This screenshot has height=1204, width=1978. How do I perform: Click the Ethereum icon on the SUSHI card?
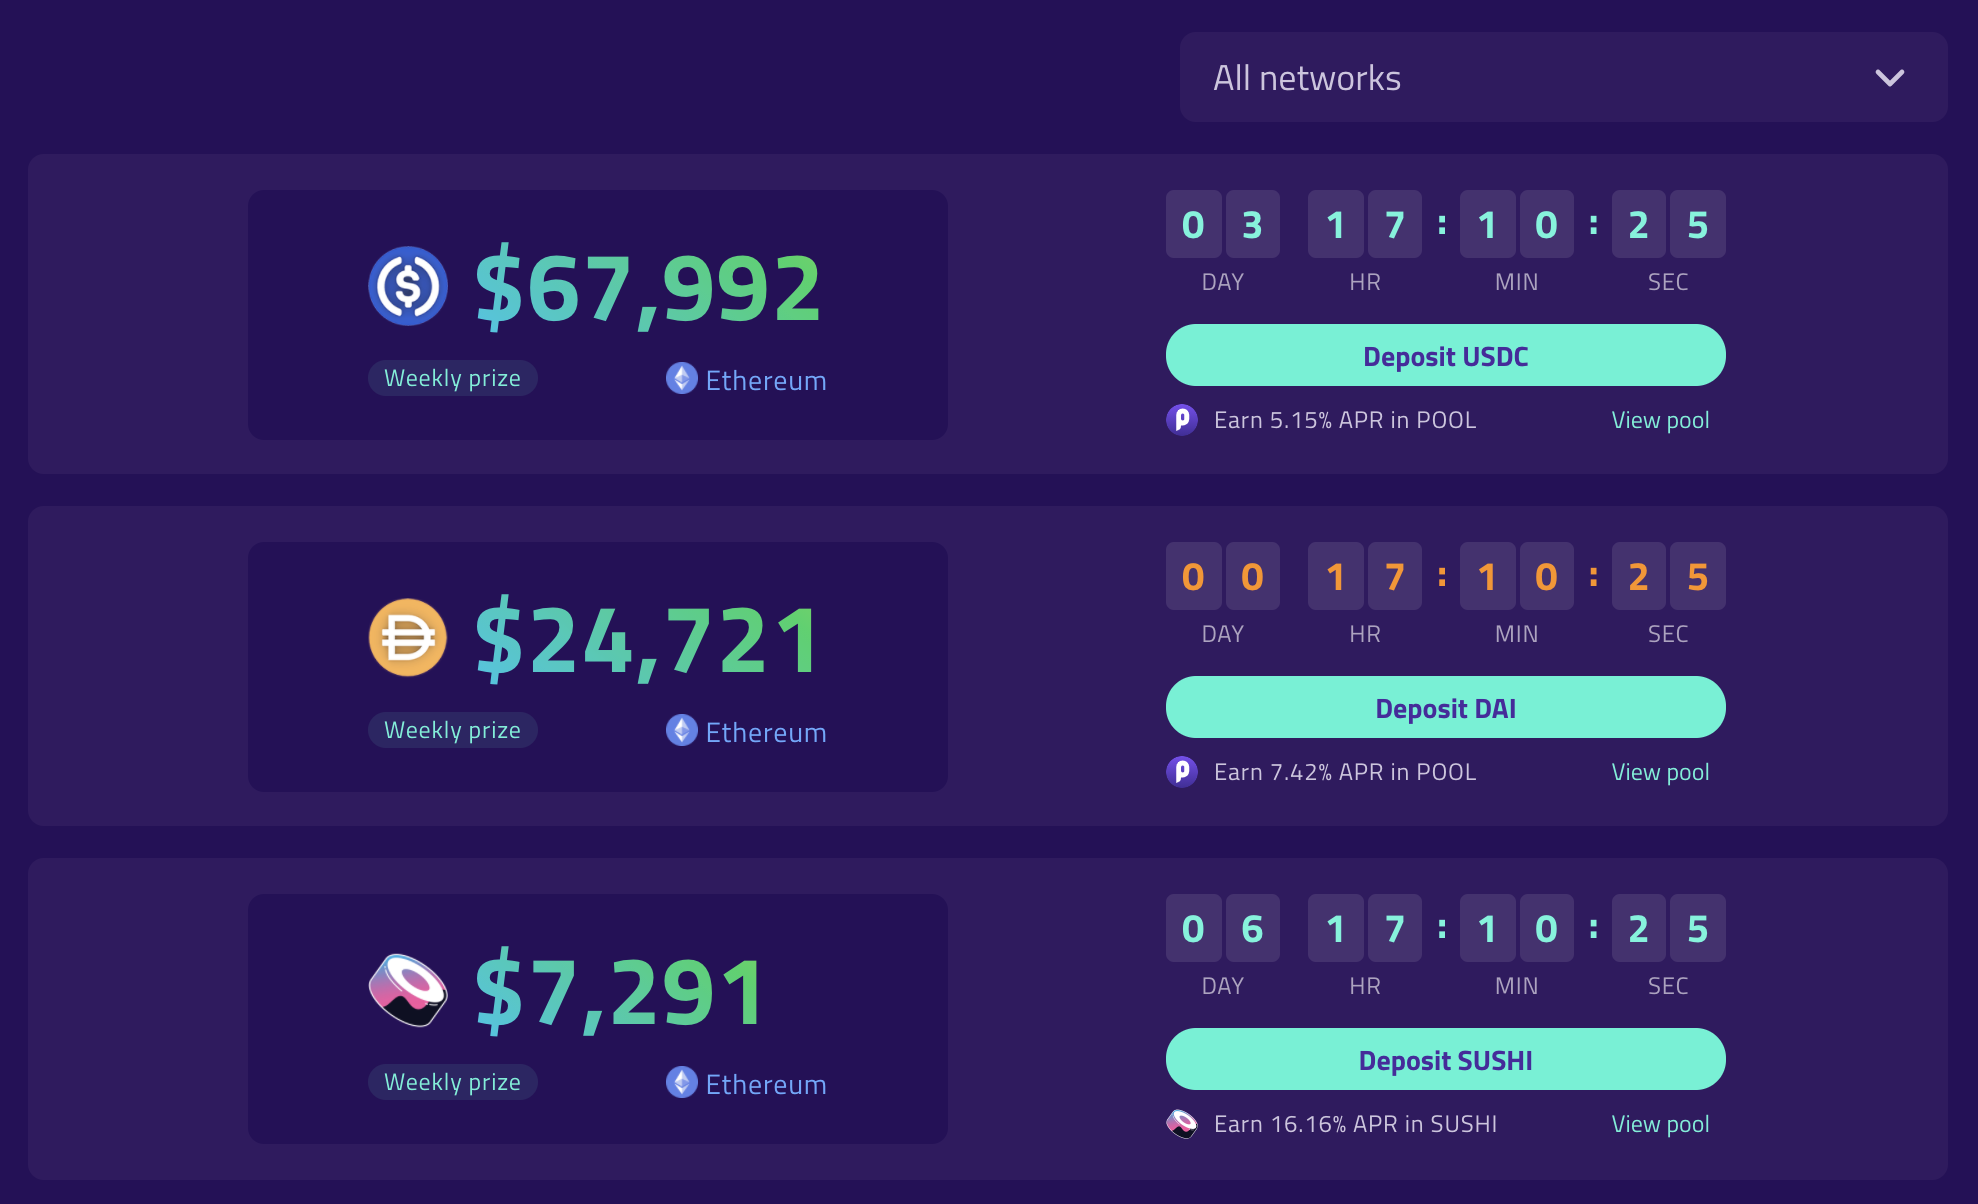(681, 1083)
